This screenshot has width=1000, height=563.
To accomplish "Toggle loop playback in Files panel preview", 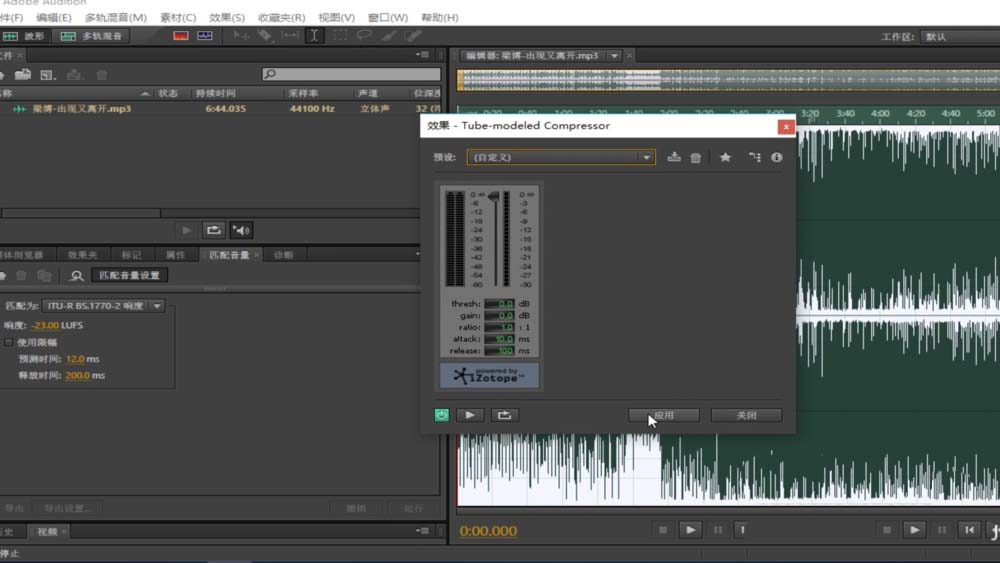I will tap(214, 230).
